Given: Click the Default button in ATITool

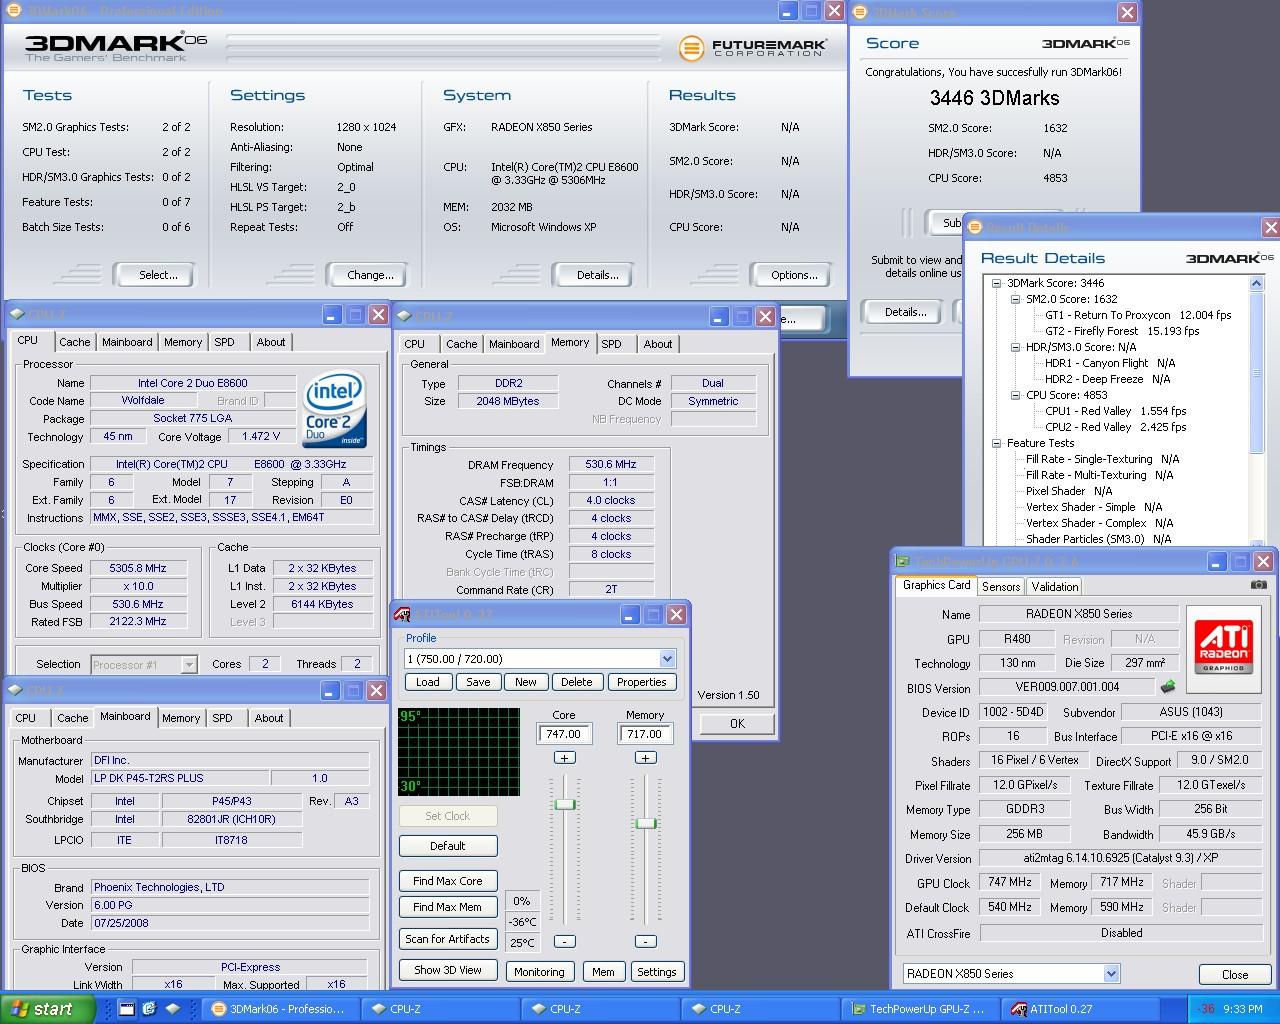Looking at the screenshot, I should pyautogui.click(x=447, y=846).
